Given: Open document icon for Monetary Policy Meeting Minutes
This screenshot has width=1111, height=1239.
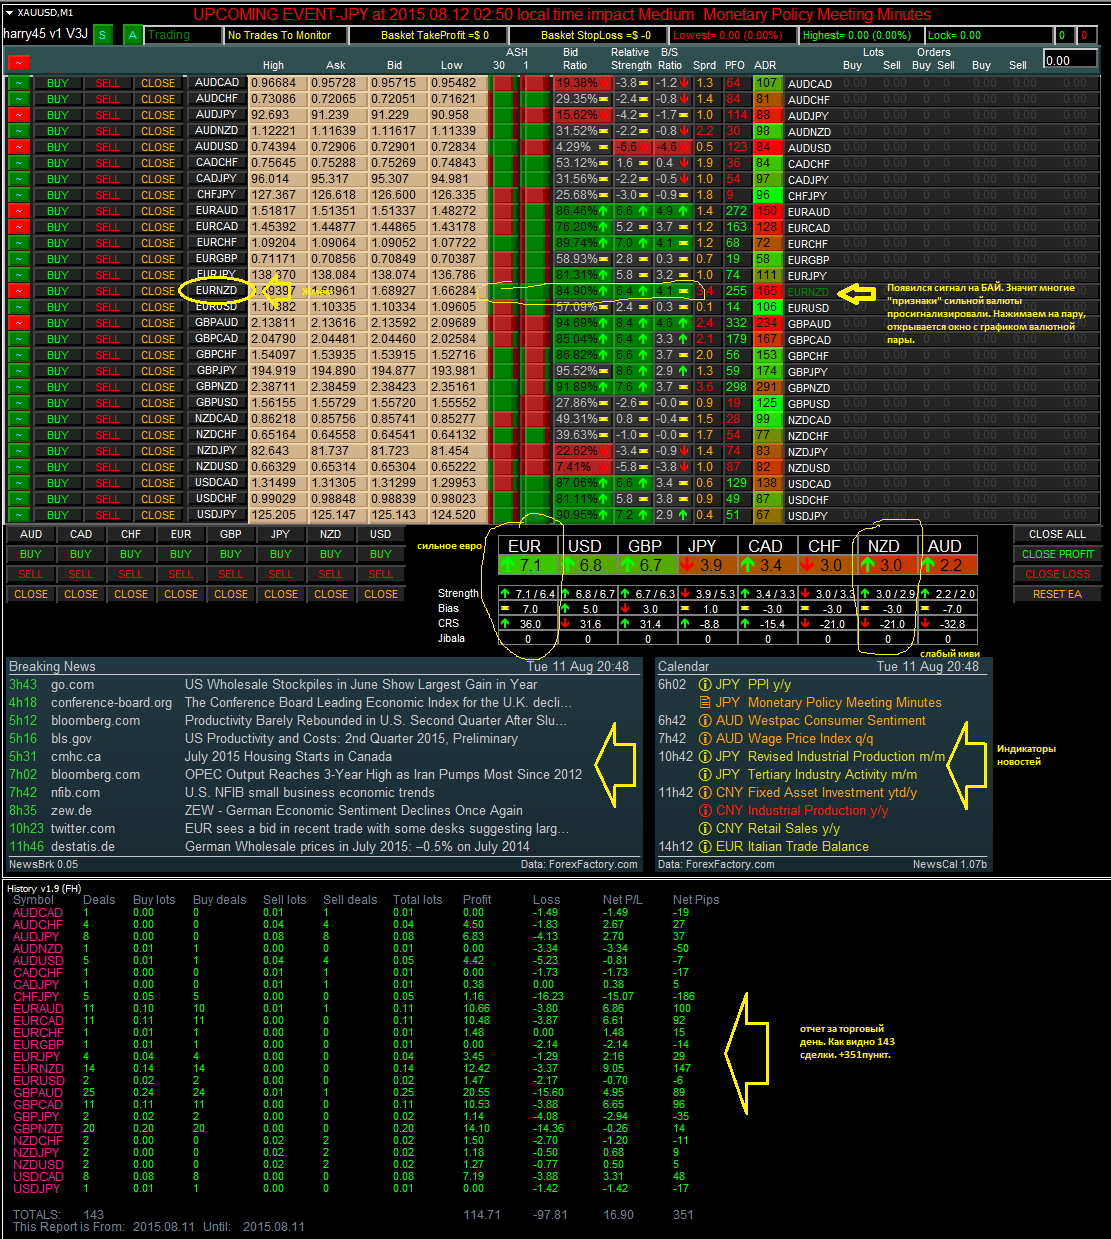Looking at the screenshot, I should (705, 703).
